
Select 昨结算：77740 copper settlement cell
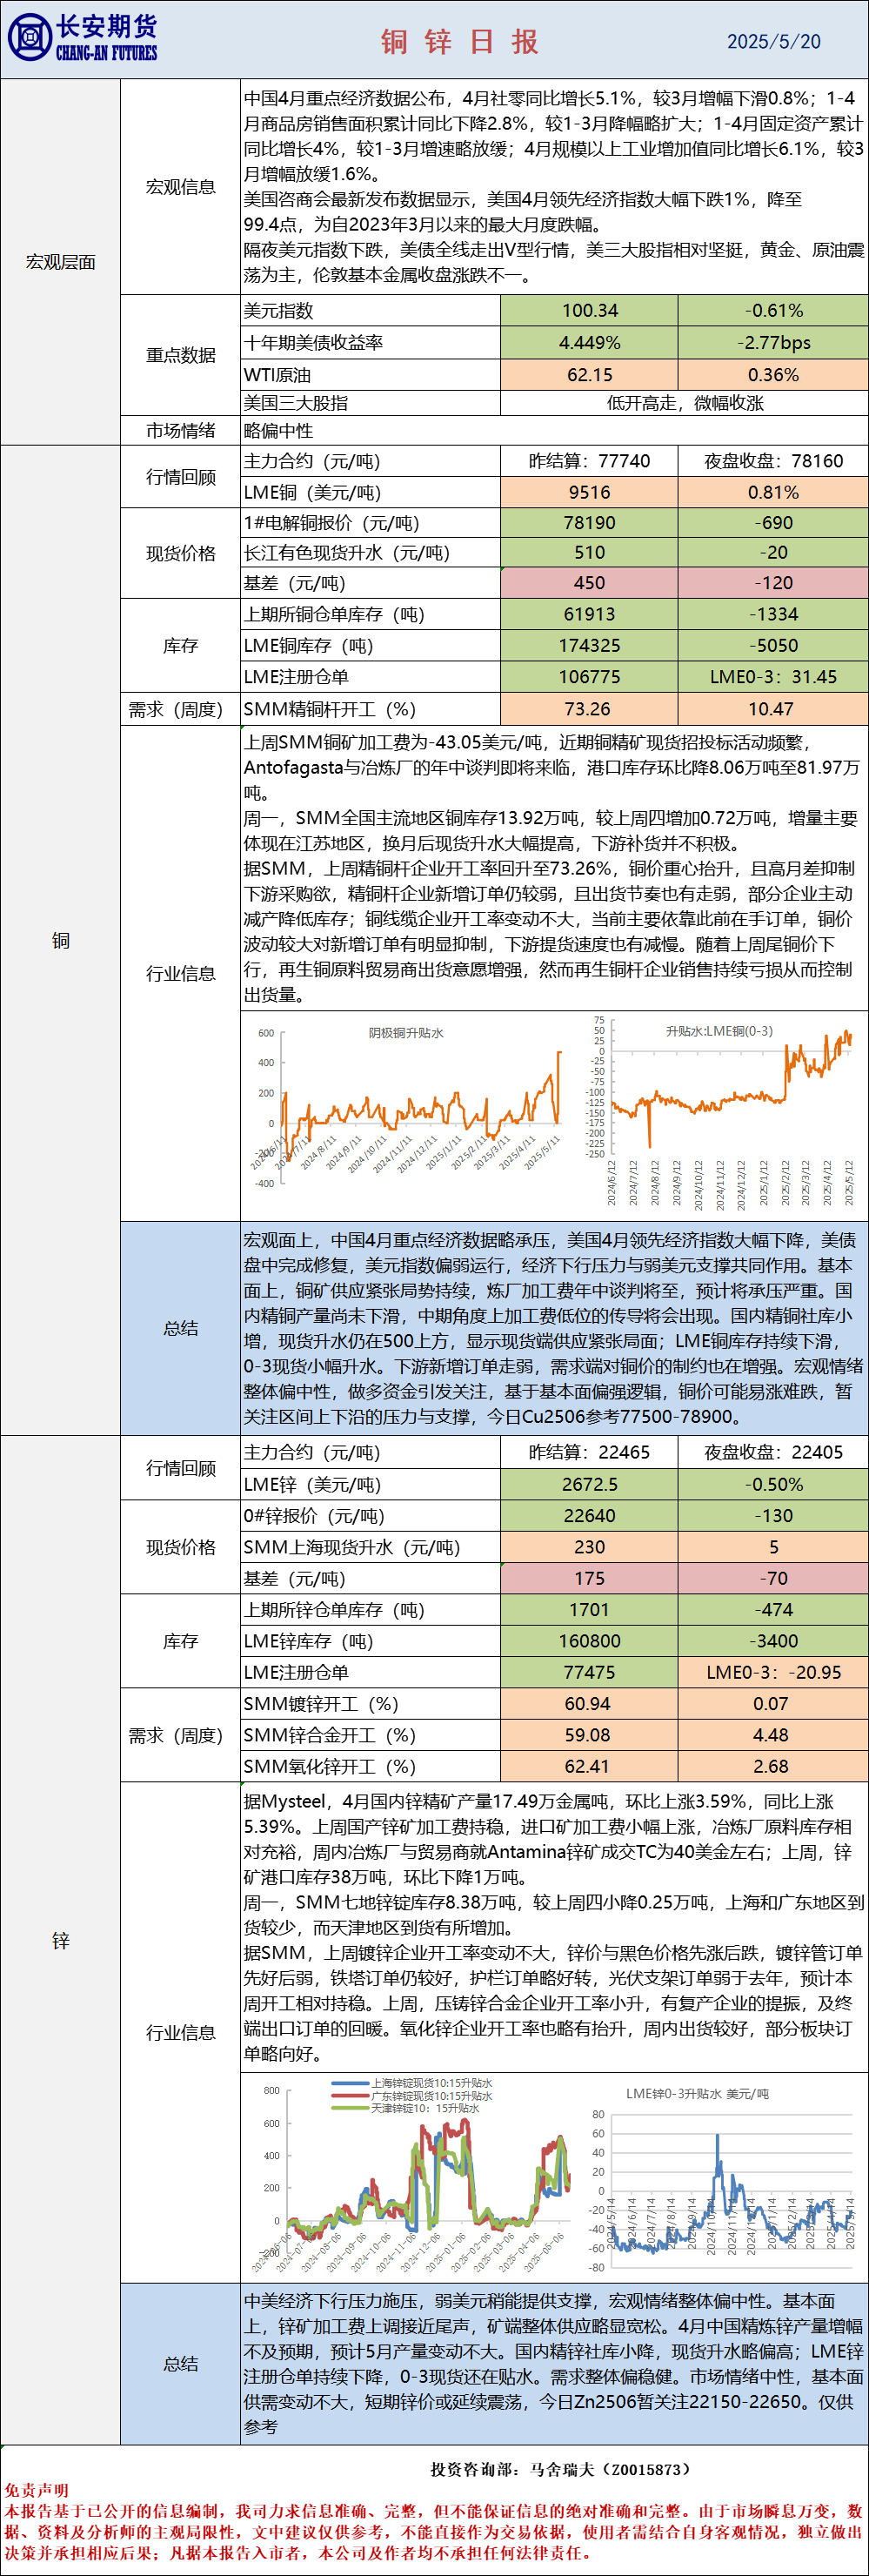(x=589, y=461)
